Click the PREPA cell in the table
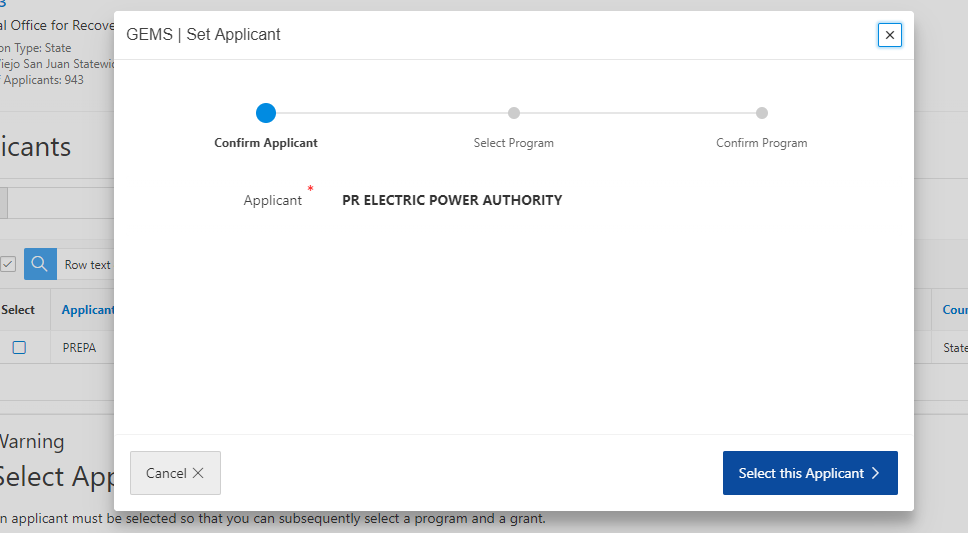Viewport: 968px width, 533px height. pos(79,348)
